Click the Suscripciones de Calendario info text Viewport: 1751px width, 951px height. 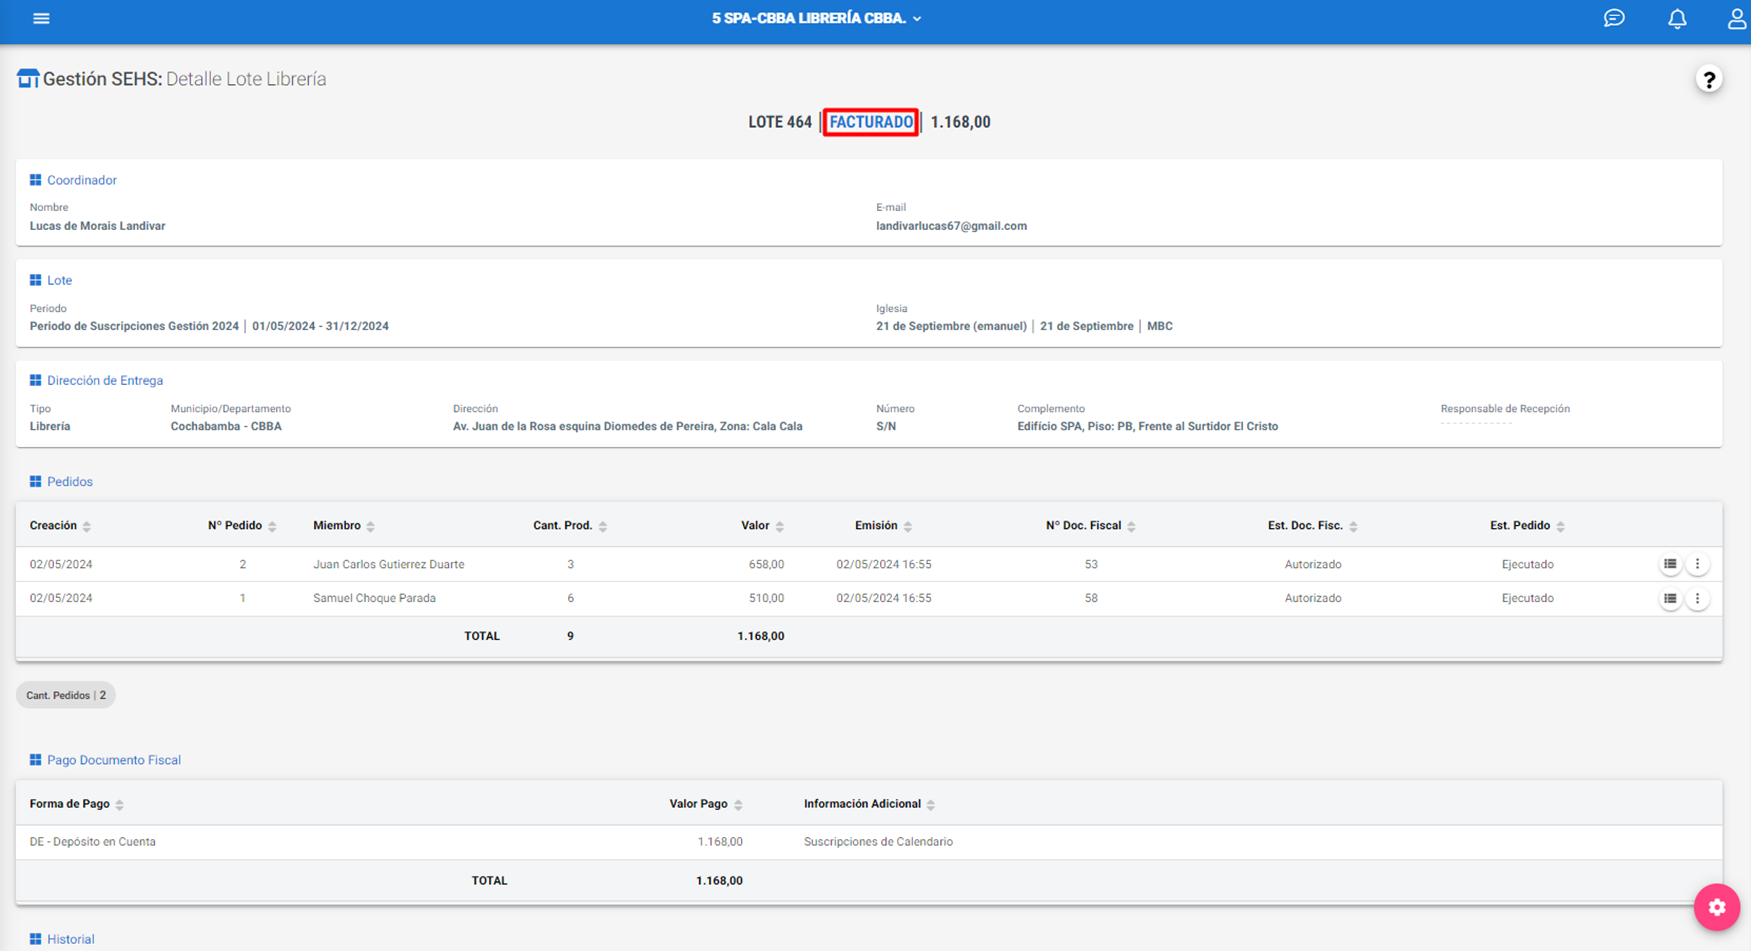[x=878, y=842]
